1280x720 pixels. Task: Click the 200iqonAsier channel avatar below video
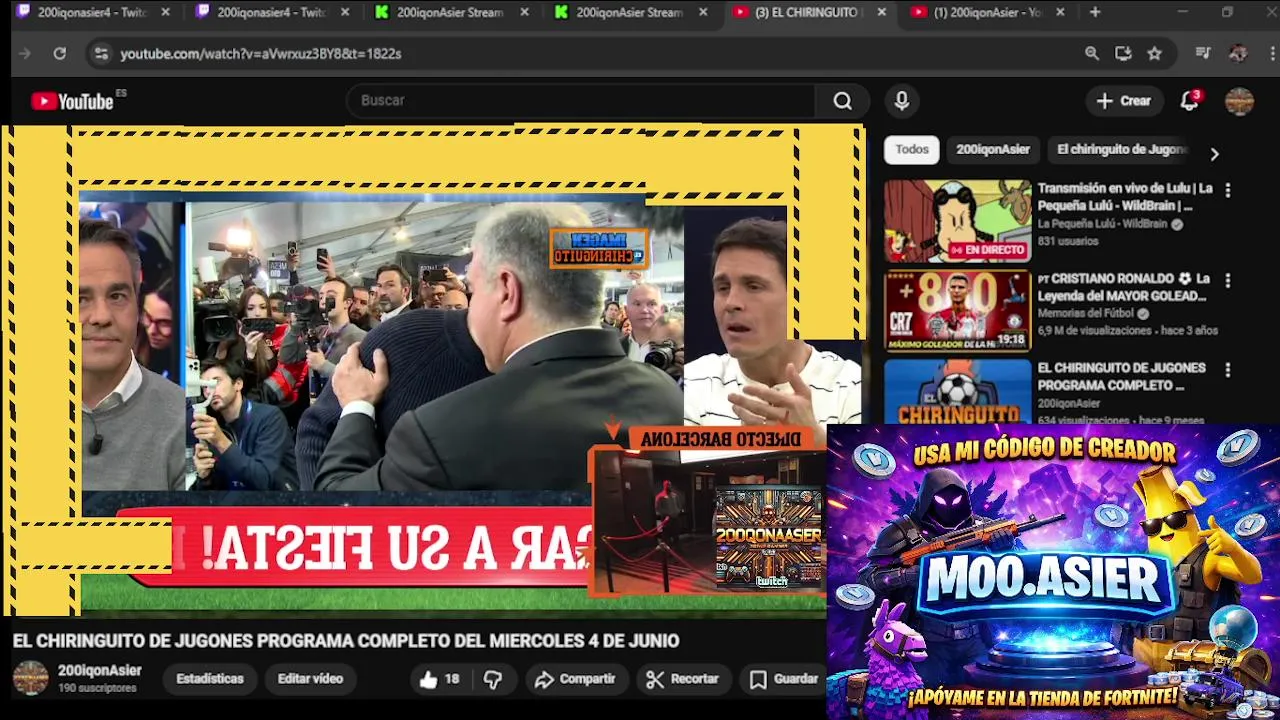[x=30, y=678]
